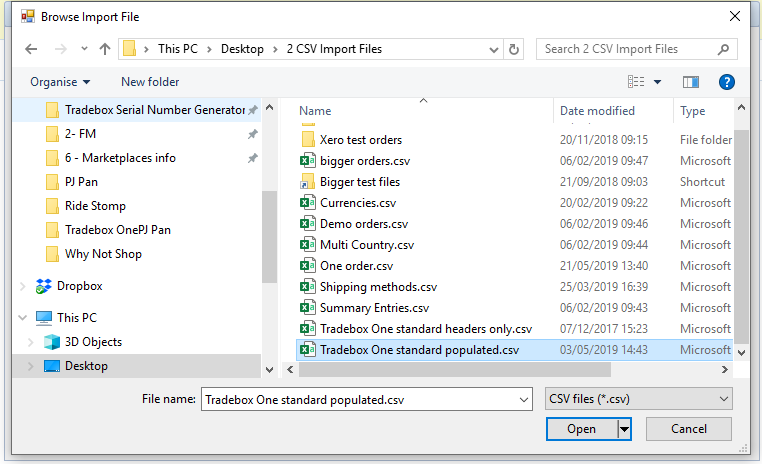Collapse the This PC tree node
Screen dimensions: 762x464
coord(22,318)
